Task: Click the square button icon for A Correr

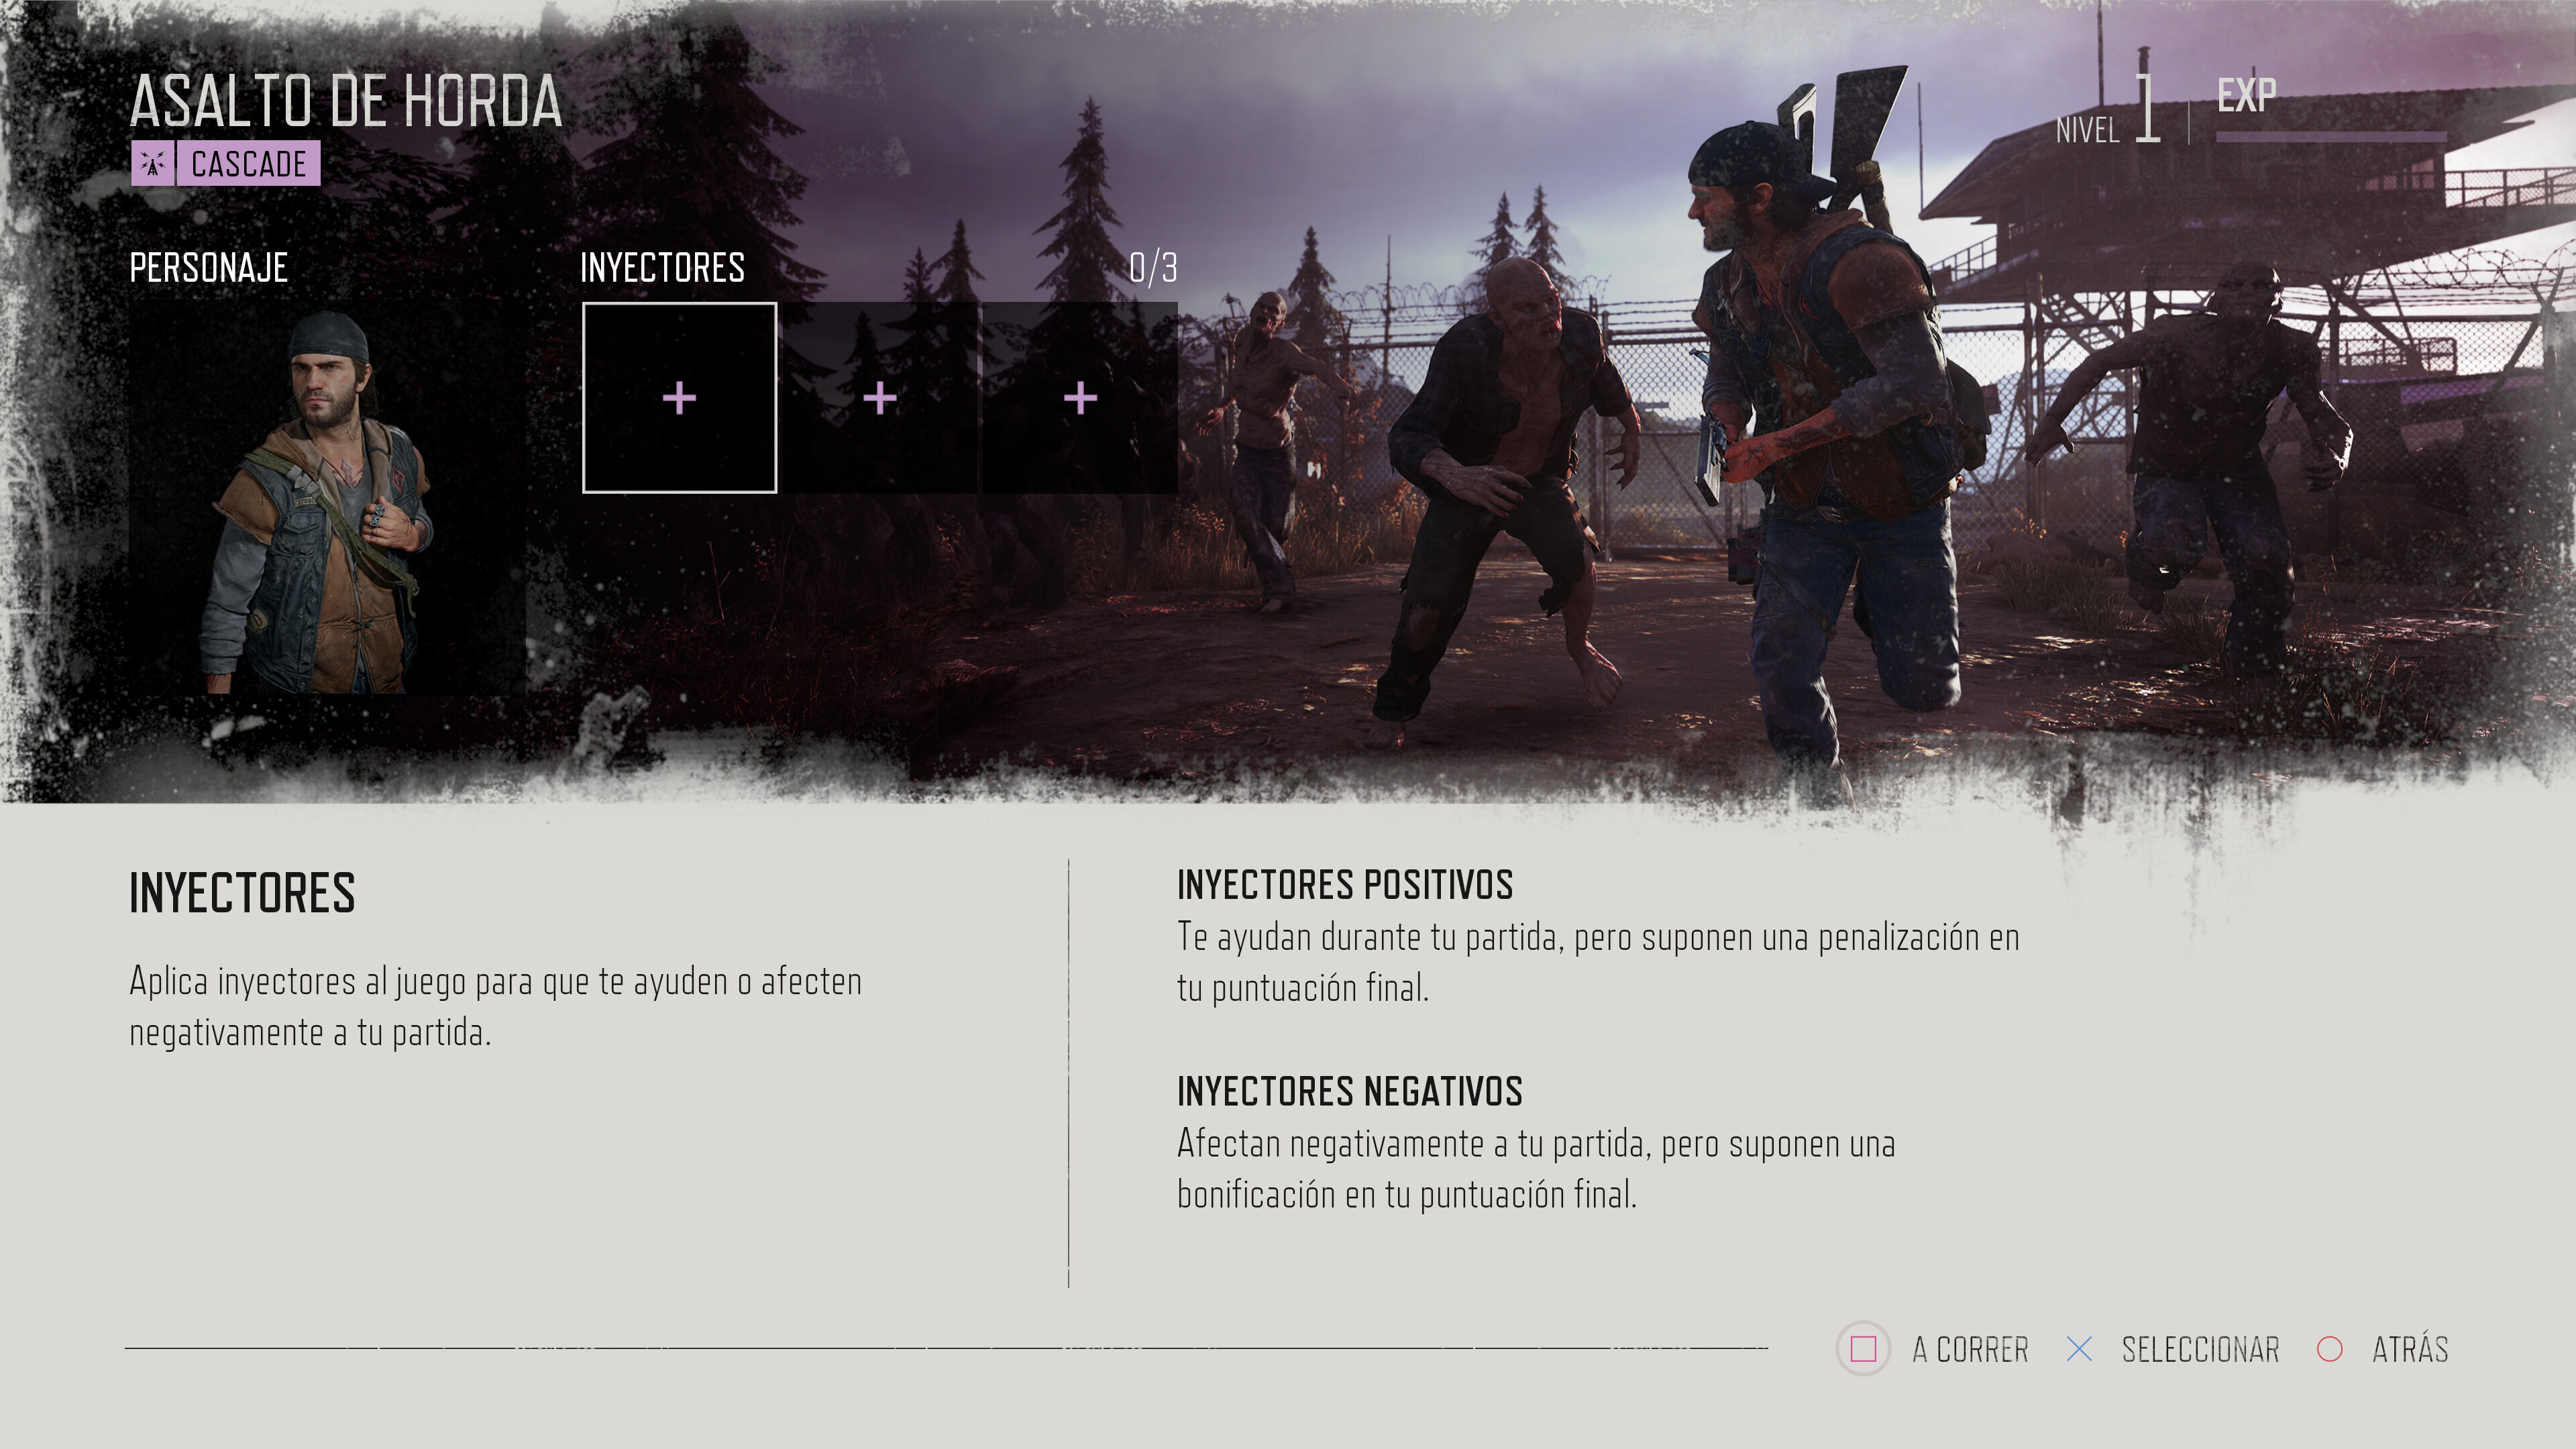Action: [x=1862, y=1349]
